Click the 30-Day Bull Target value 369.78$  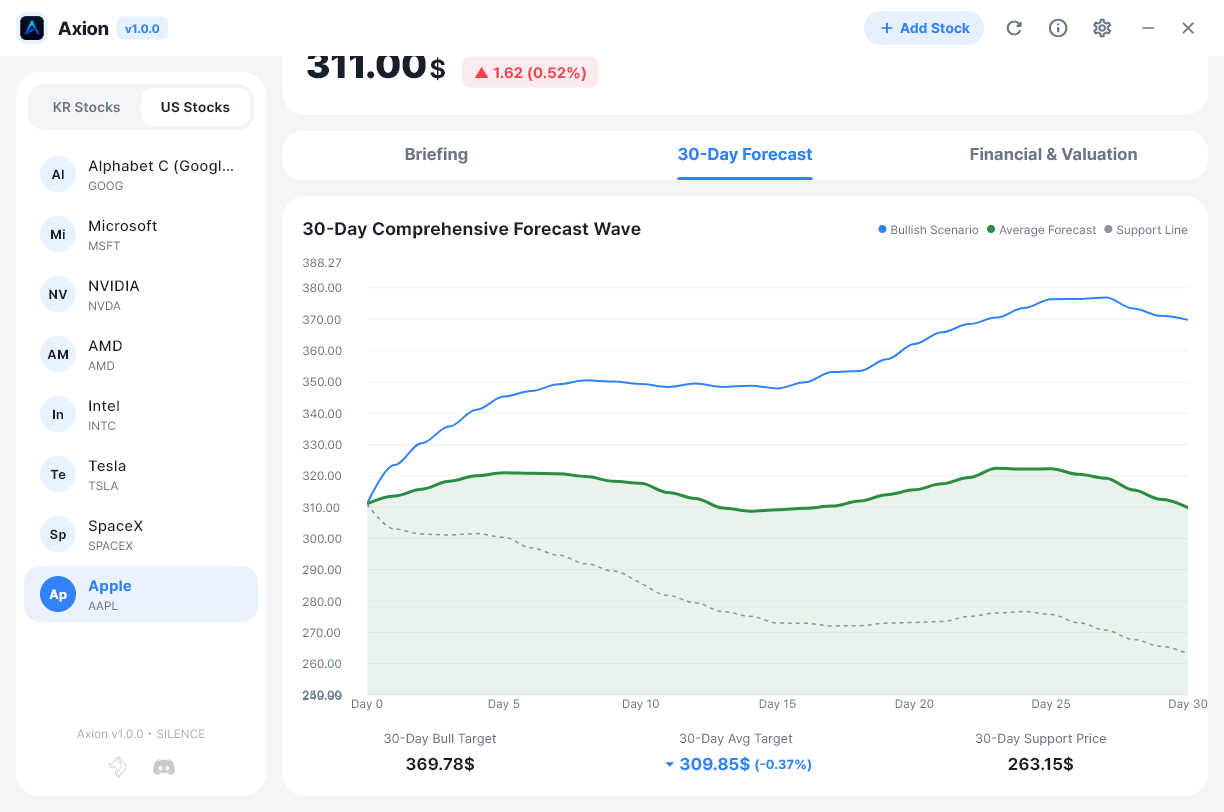(x=440, y=764)
